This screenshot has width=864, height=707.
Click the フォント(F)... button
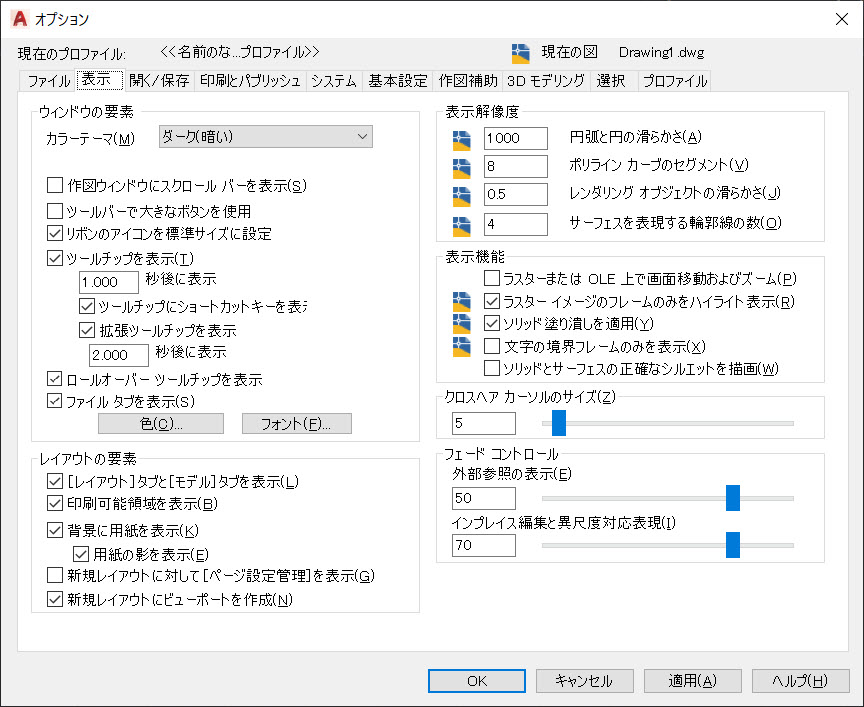click(x=296, y=423)
